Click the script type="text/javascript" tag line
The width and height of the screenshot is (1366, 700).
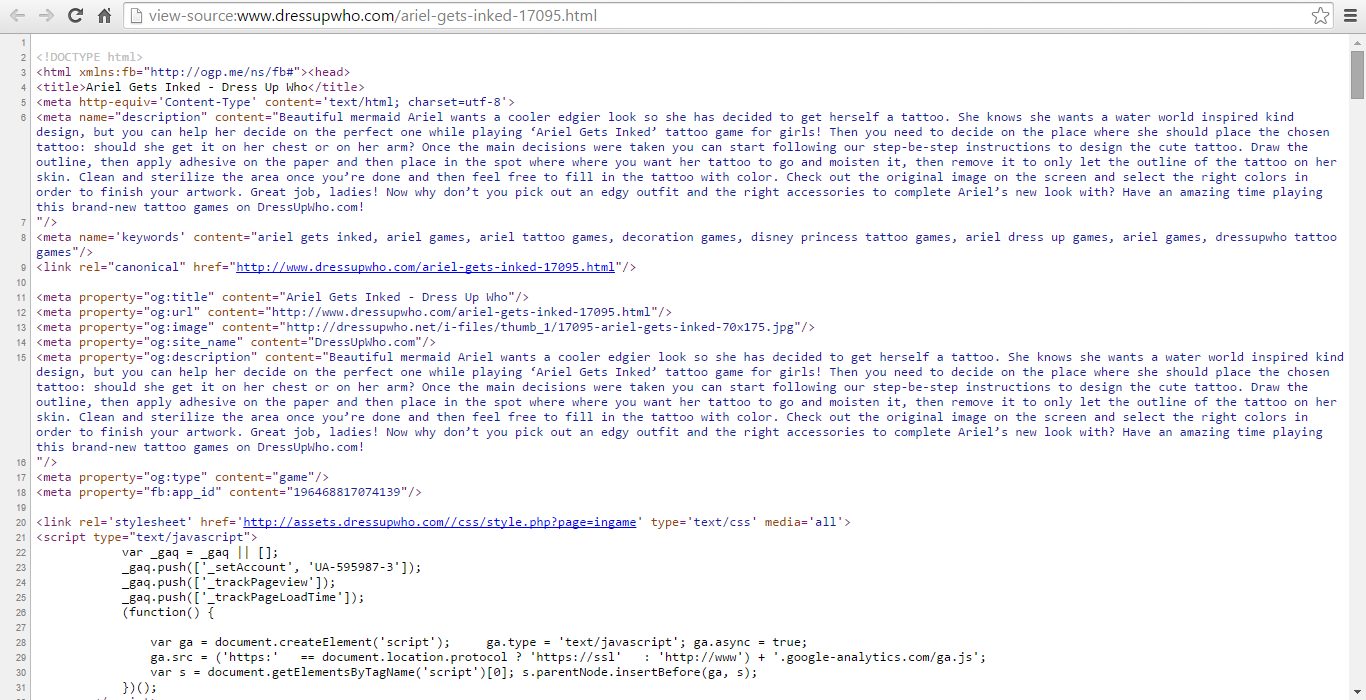pos(147,537)
